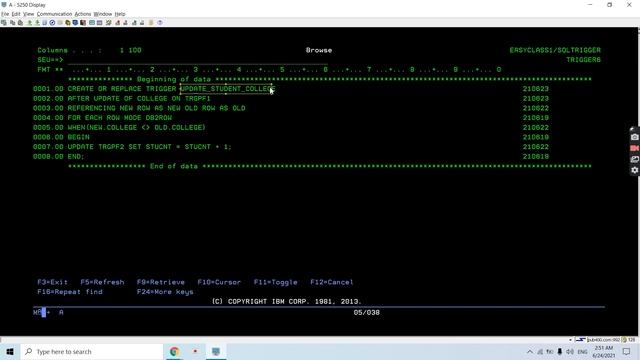Click line 0008.00 END; statement
Image resolution: width=640 pixels, height=360 pixels.
76,156
